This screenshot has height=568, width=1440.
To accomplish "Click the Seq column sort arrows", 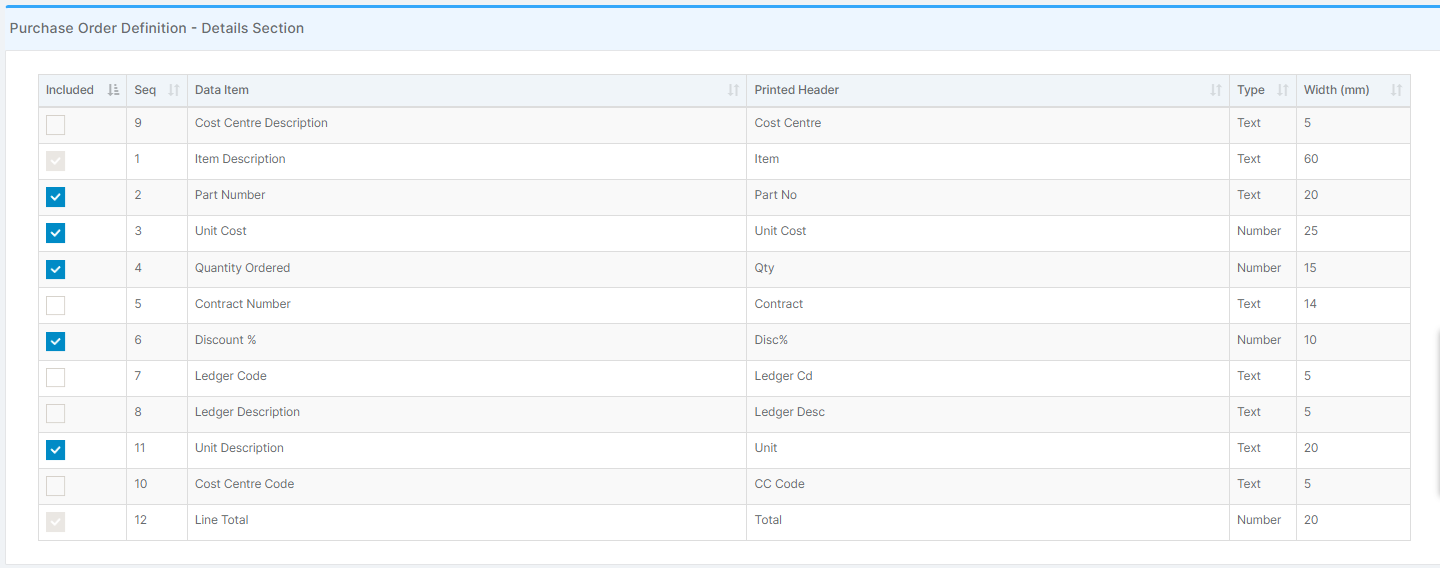I will click(x=174, y=90).
